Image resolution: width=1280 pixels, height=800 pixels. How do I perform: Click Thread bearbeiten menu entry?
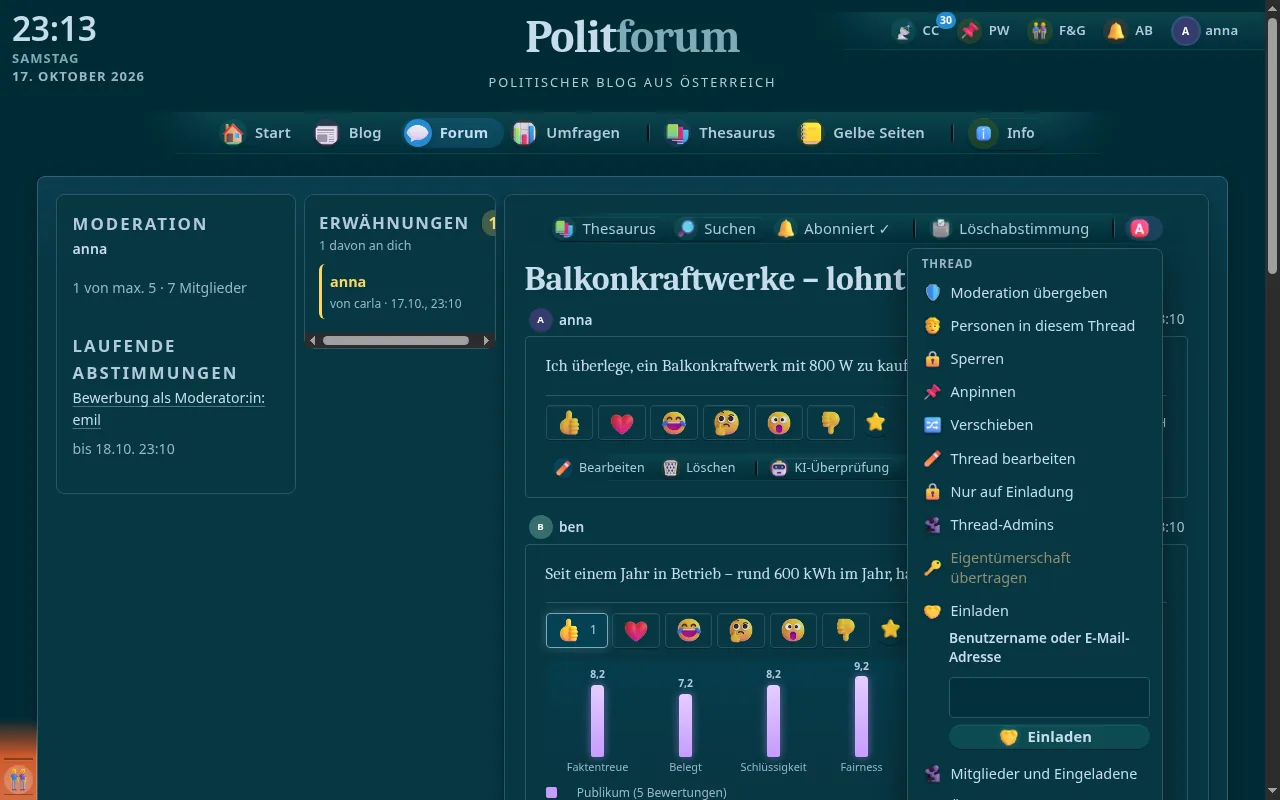(1035, 459)
